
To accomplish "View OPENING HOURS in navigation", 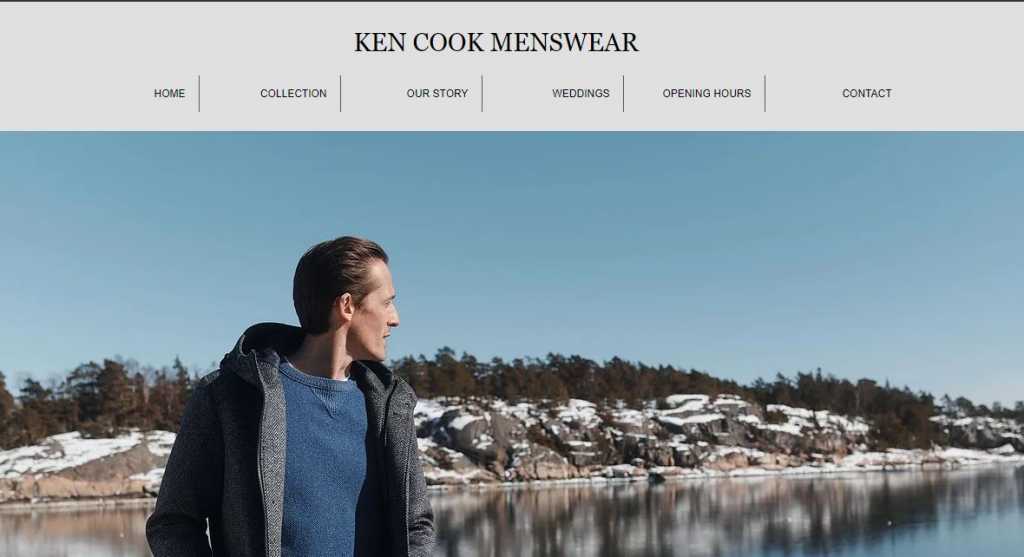I will tap(707, 93).
